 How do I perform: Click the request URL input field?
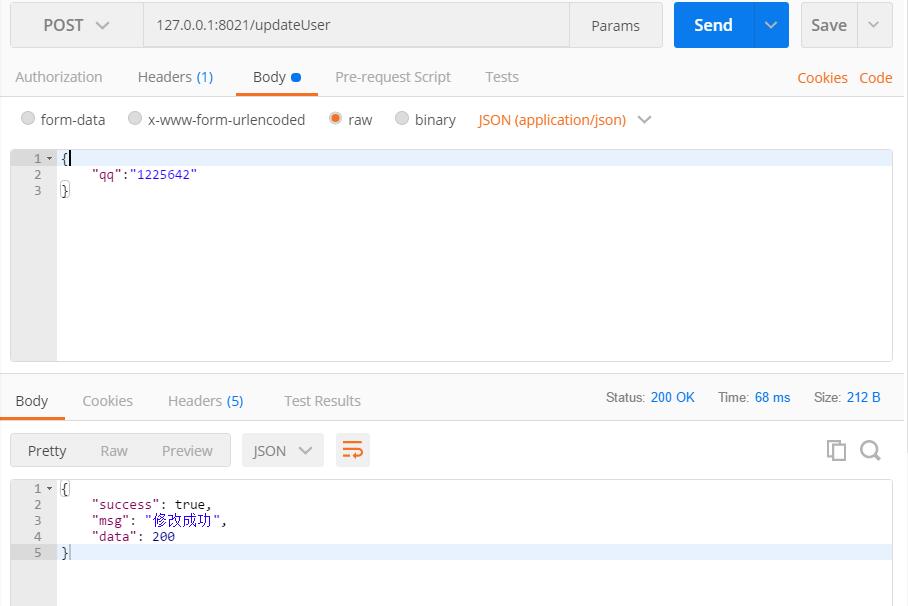coord(356,25)
